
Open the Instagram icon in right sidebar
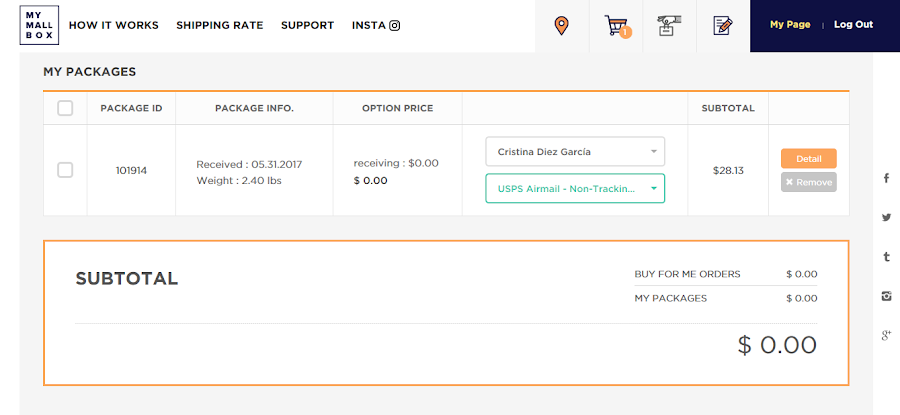886,296
